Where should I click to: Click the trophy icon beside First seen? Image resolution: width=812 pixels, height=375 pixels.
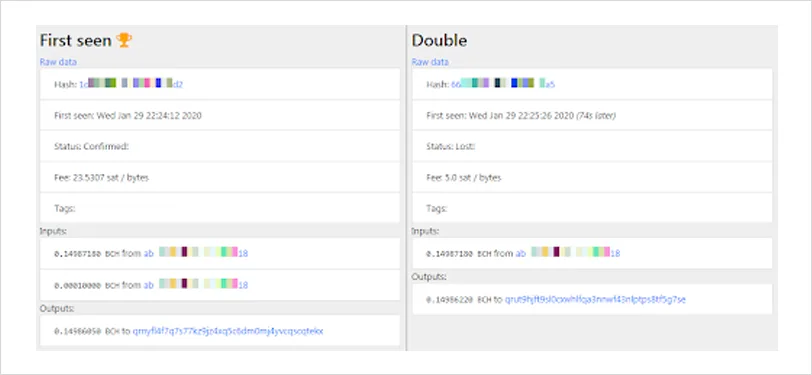pyautogui.click(x=124, y=40)
